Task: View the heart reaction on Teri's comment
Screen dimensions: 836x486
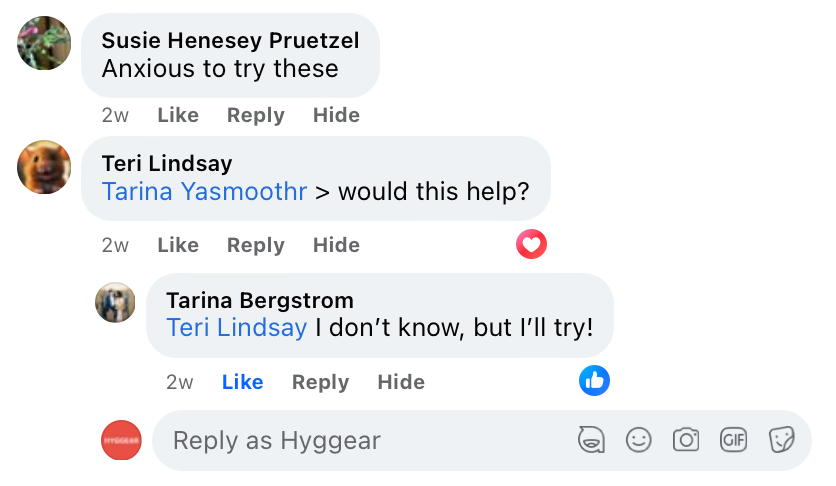Action: pyautogui.click(x=532, y=244)
